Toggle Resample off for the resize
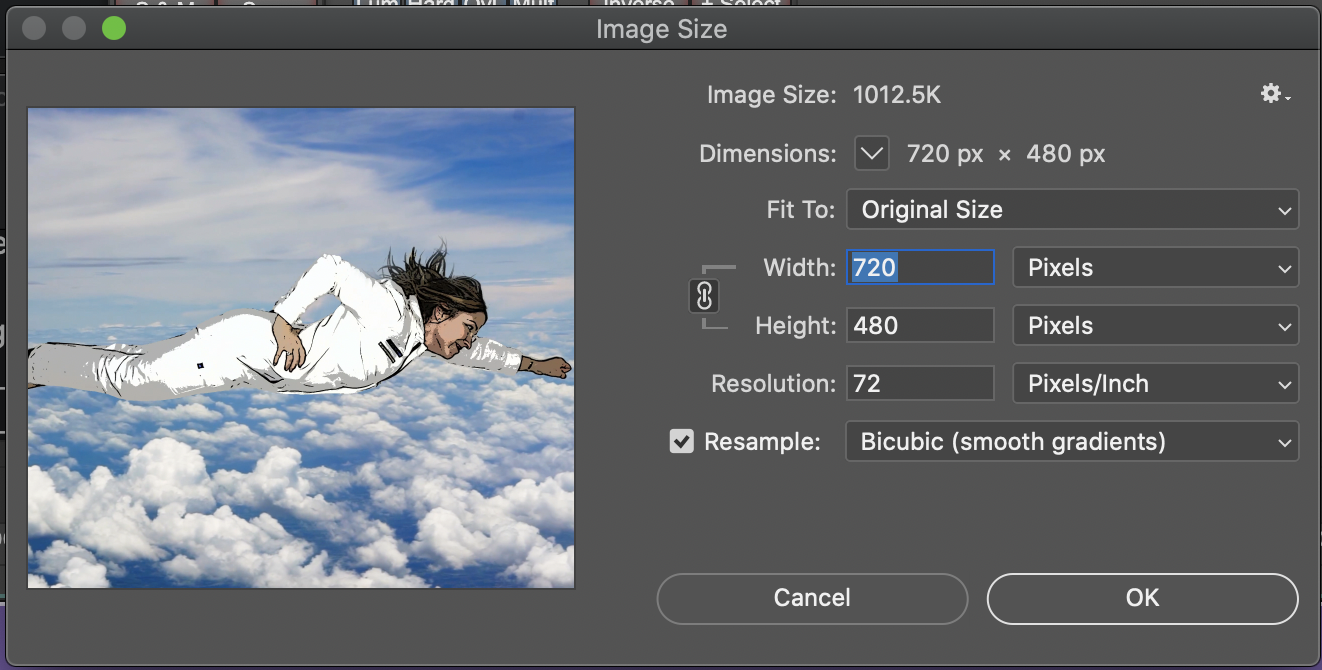The height and width of the screenshot is (670, 1322). pos(682,441)
